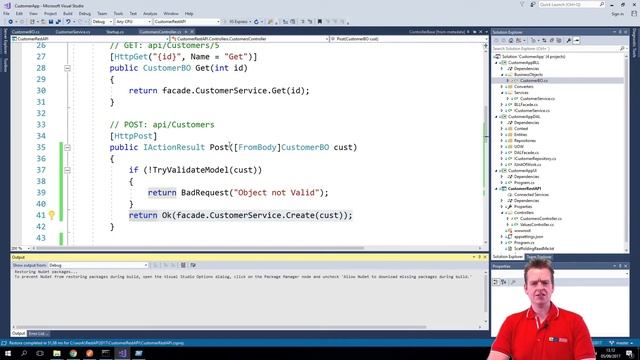Click the Visual Studio logo in title bar

7,5
